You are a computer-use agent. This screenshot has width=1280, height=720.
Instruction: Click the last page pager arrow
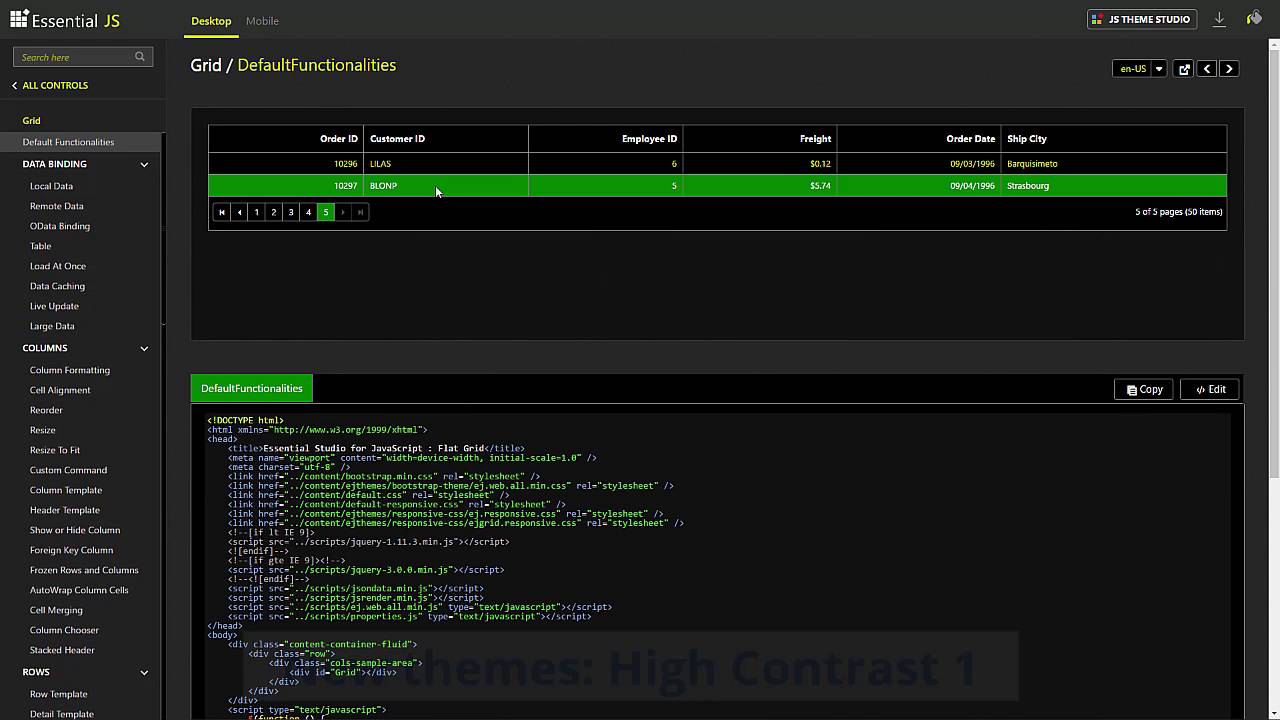click(360, 212)
